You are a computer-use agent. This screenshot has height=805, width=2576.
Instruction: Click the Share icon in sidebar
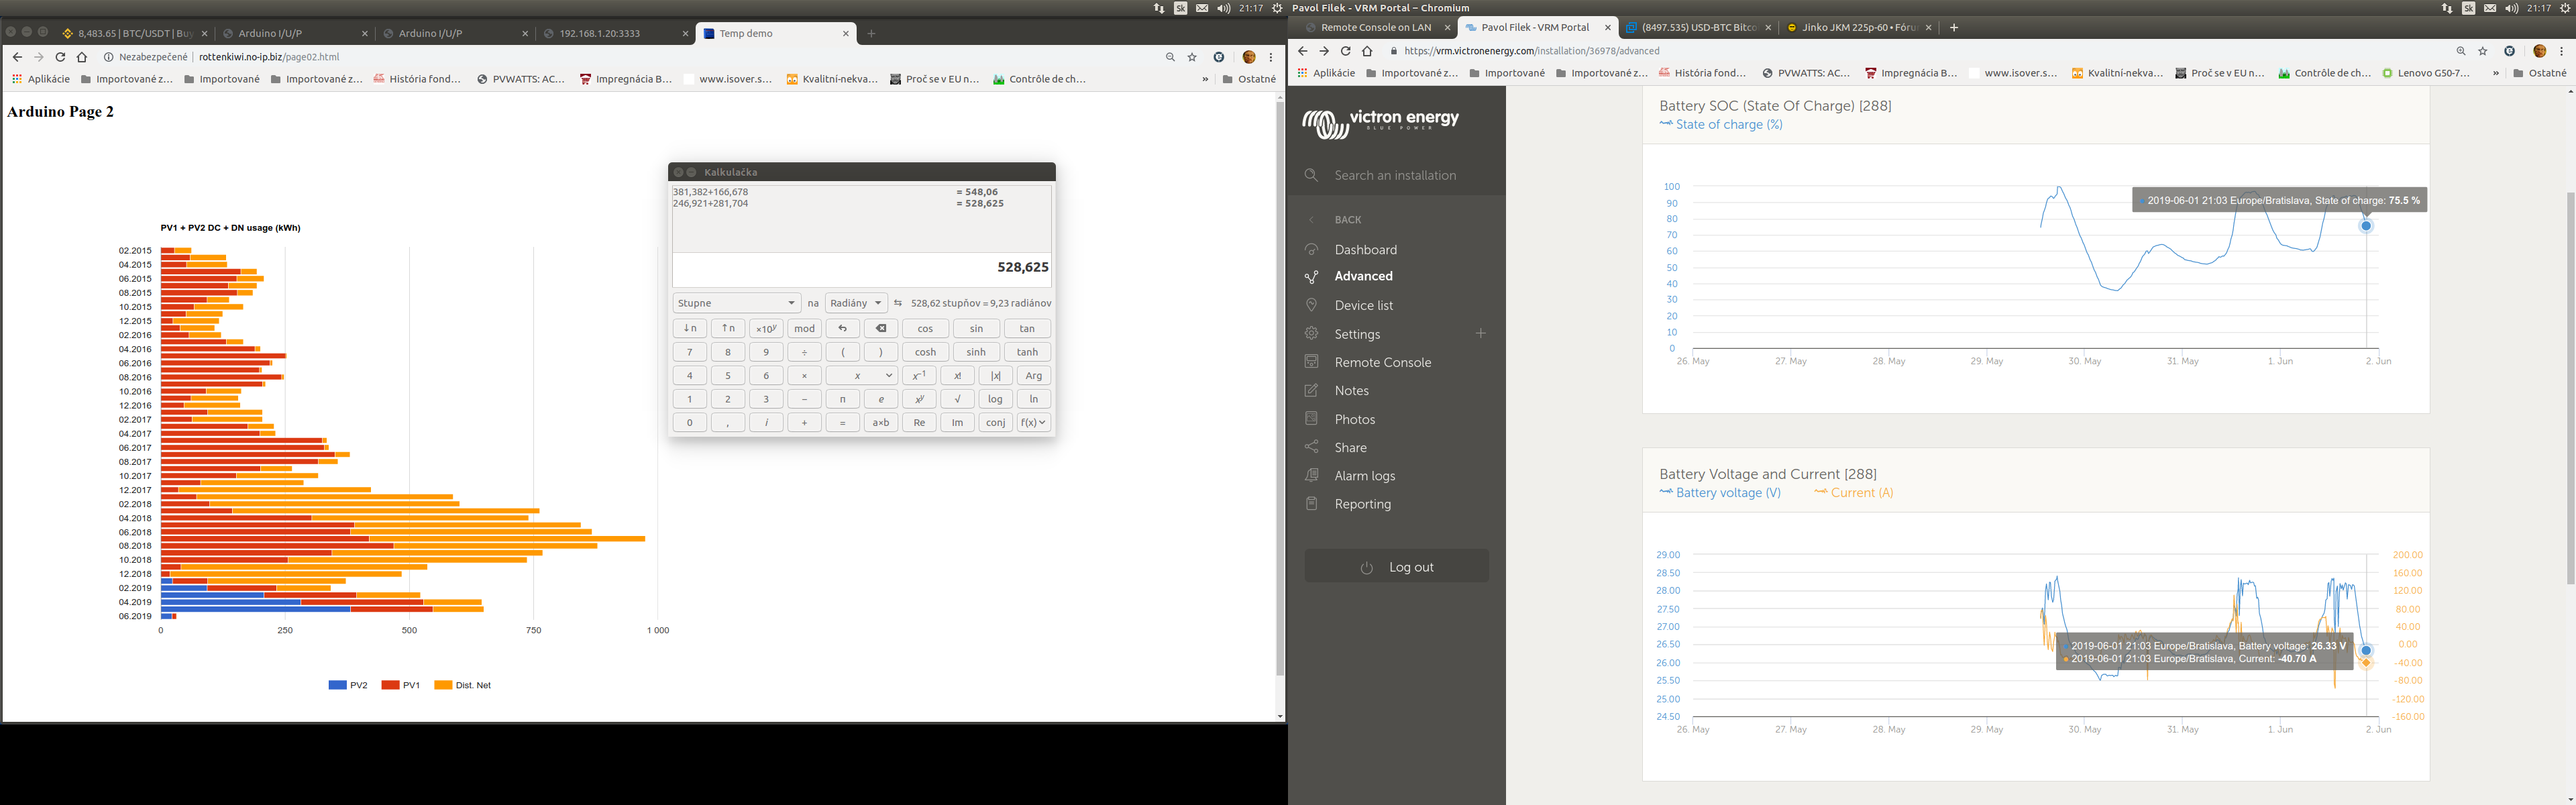[x=1312, y=447]
